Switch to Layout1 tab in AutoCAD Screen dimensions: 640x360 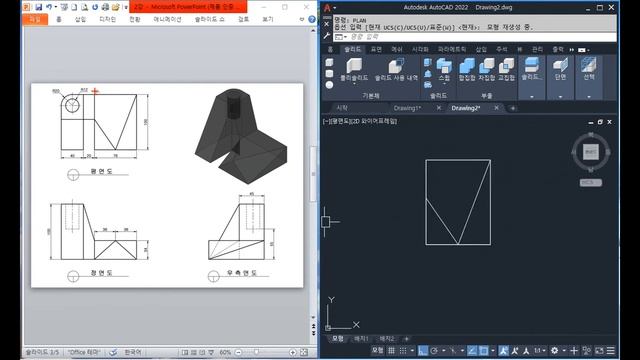[361, 339]
